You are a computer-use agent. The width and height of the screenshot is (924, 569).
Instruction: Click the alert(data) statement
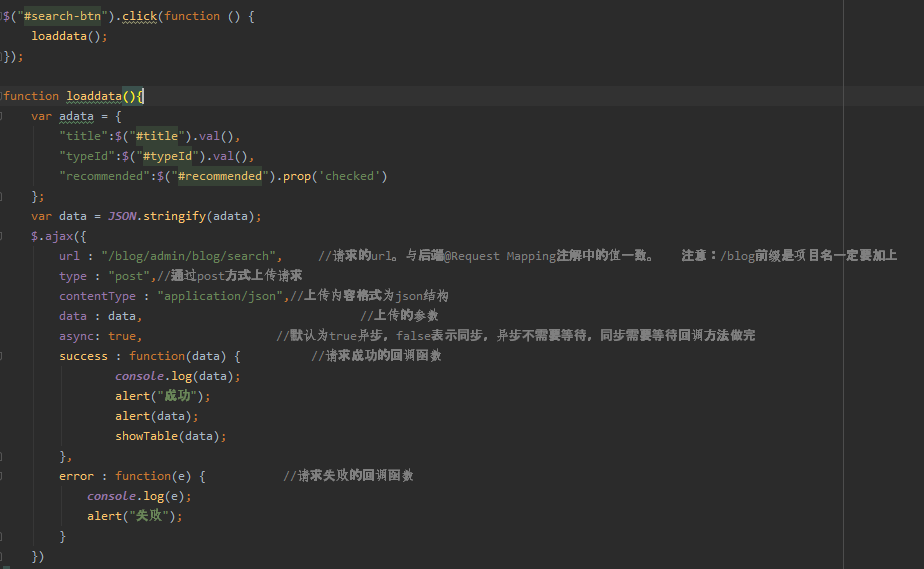tap(157, 416)
